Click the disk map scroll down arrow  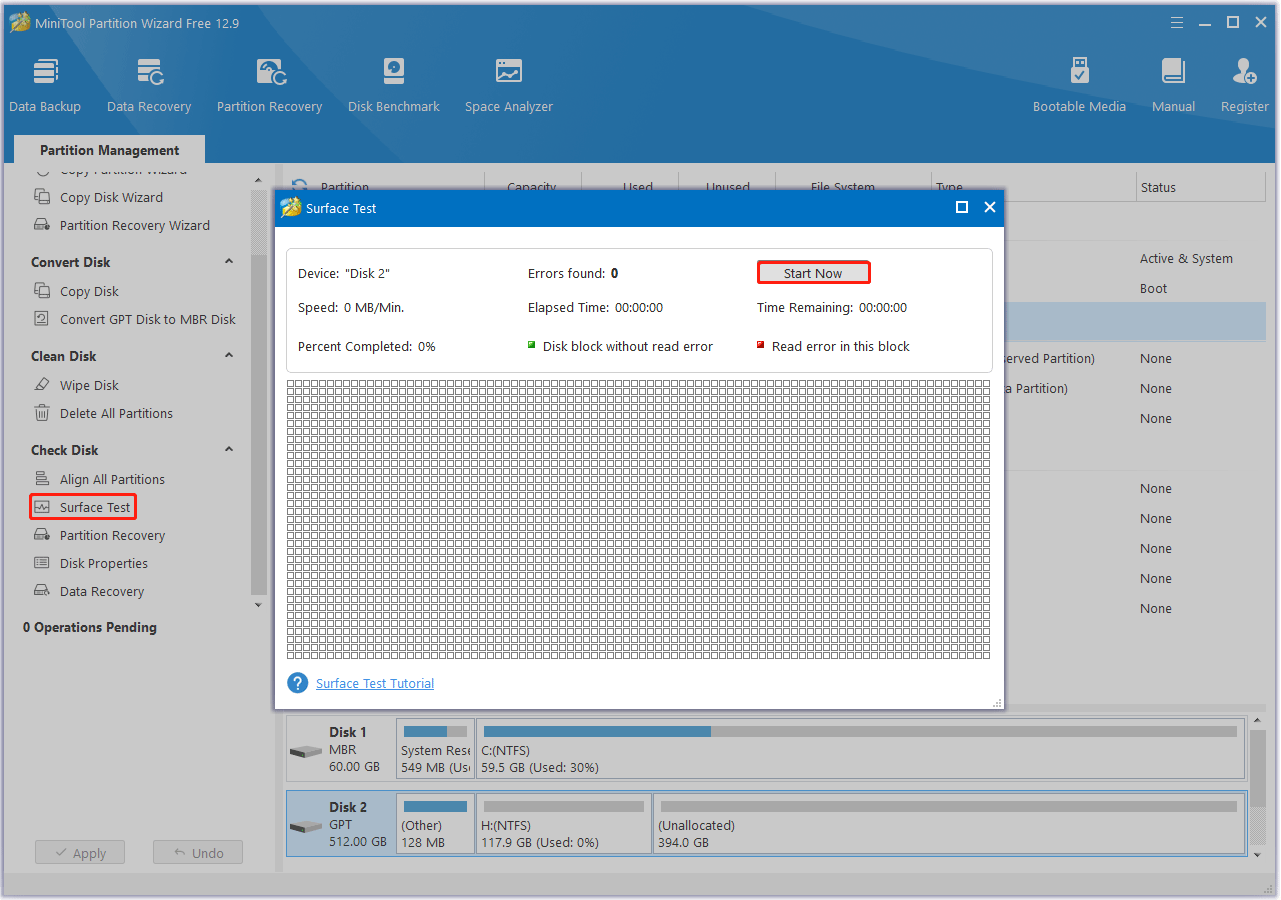(1258, 854)
